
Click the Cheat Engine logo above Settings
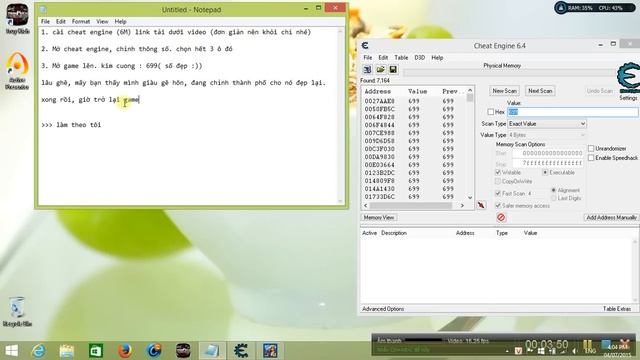(x=629, y=78)
